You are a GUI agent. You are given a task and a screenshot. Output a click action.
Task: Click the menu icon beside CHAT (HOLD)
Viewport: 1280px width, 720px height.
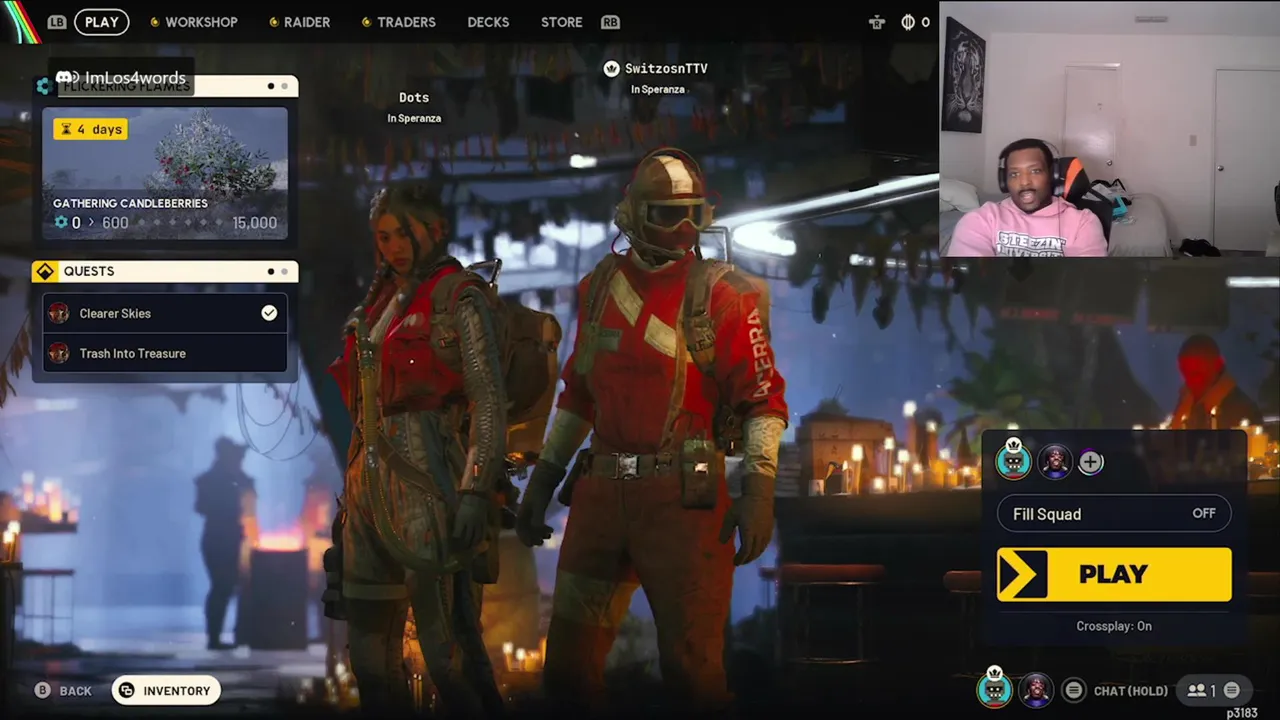tap(1073, 690)
